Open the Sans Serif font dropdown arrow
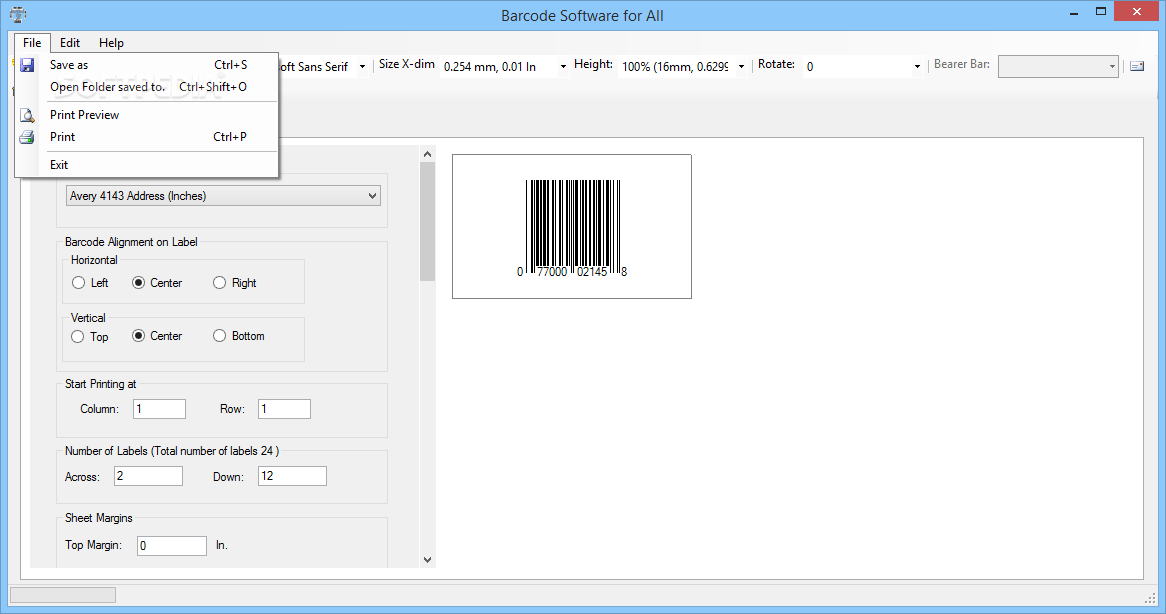 click(x=362, y=67)
